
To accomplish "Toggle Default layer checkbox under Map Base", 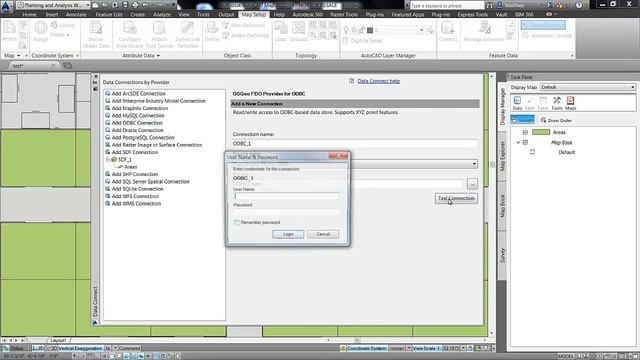I will (x=532, y=152).
